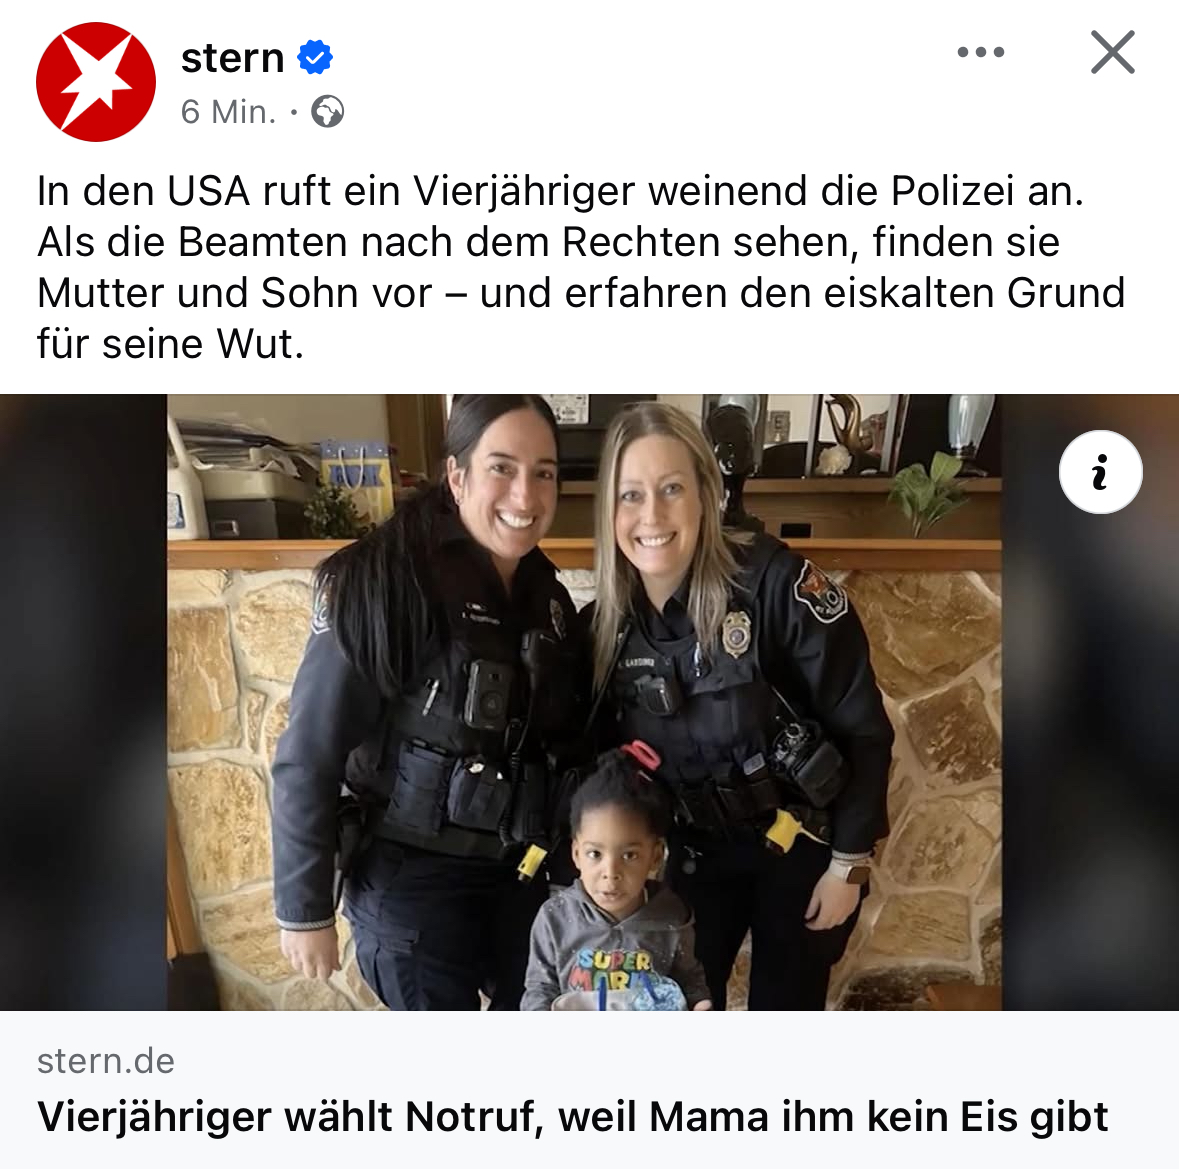Click the '6 Min.' post timestamp
Viewport: 1179px width, 1169px height.
point(229,112)
